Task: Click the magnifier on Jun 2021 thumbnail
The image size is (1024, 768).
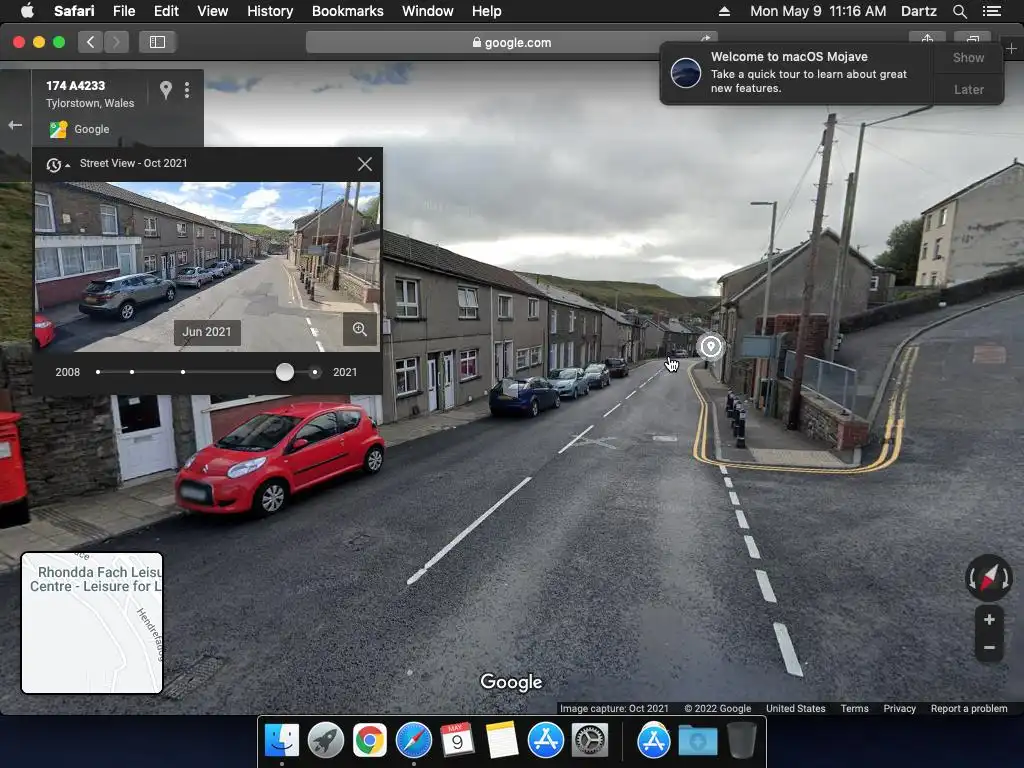Action: click(x=360, y=329)
